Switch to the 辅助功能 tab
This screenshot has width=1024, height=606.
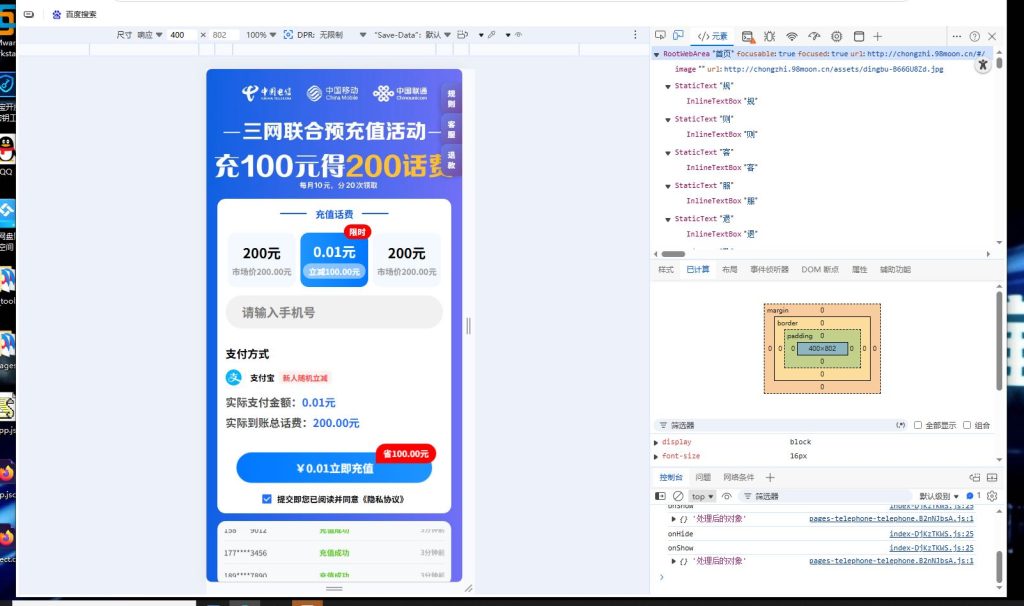pos(895,270)
